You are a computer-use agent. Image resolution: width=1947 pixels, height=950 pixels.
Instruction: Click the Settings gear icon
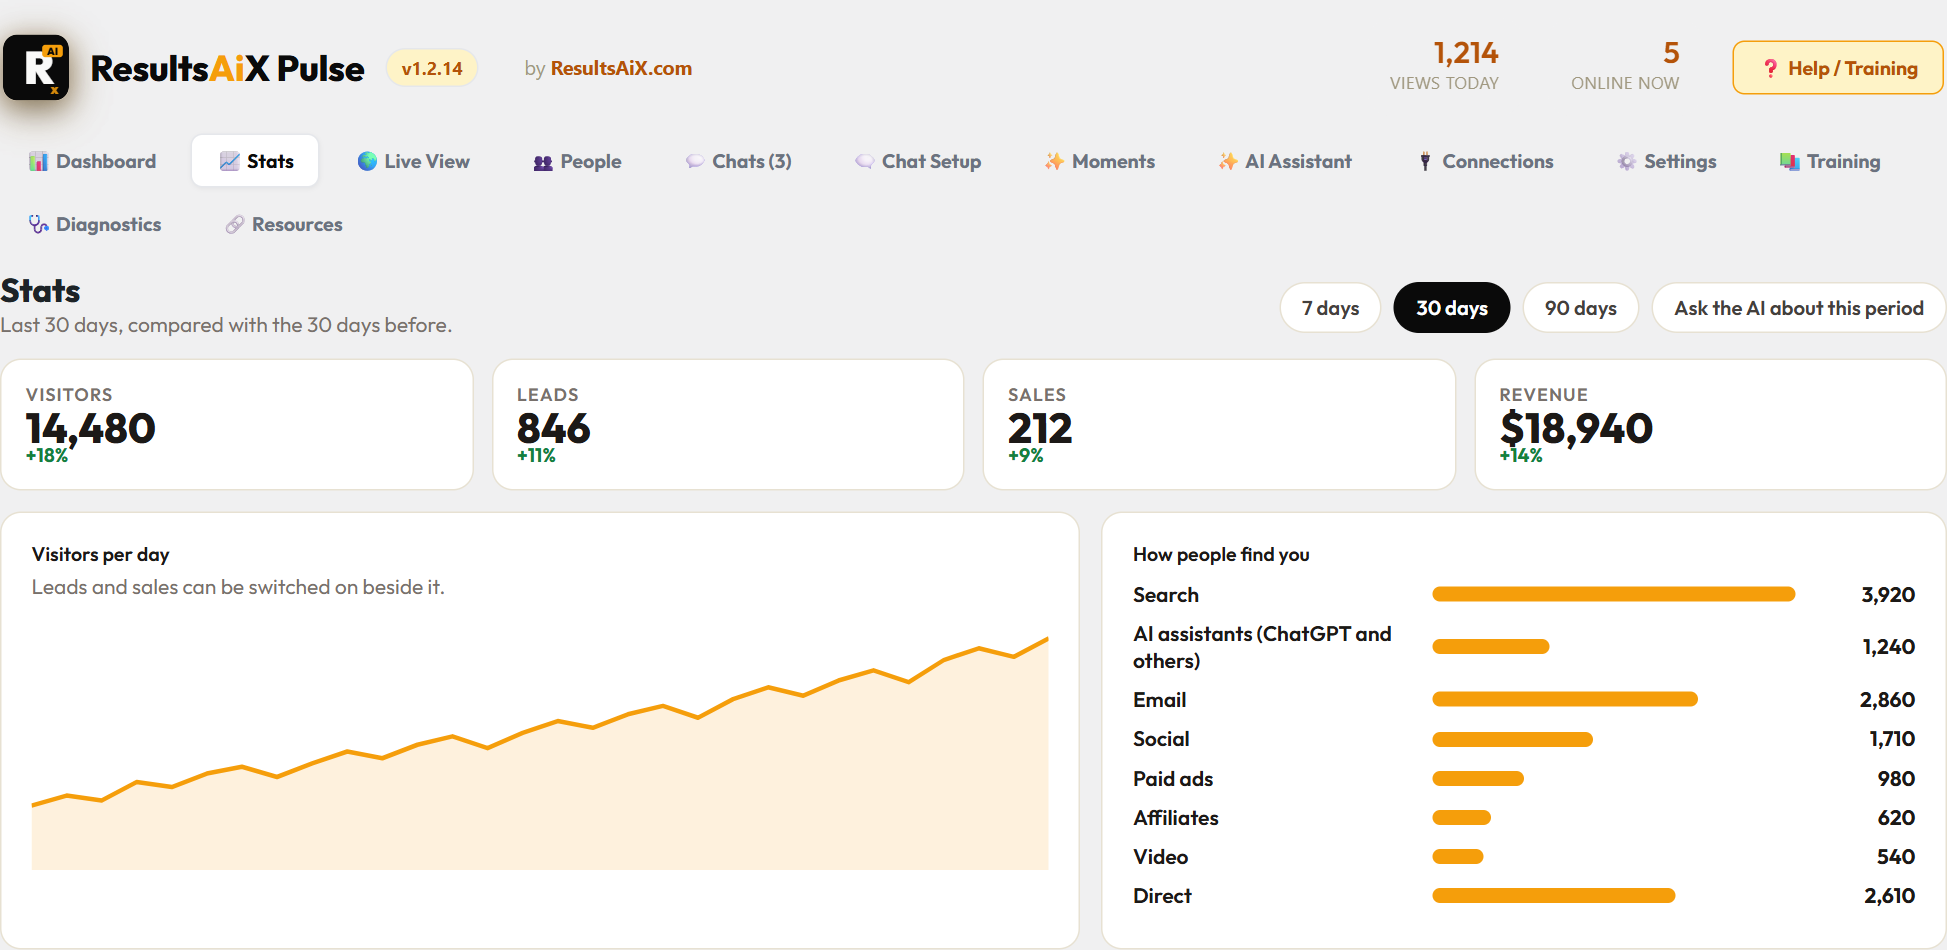[x=1627, y=161]
